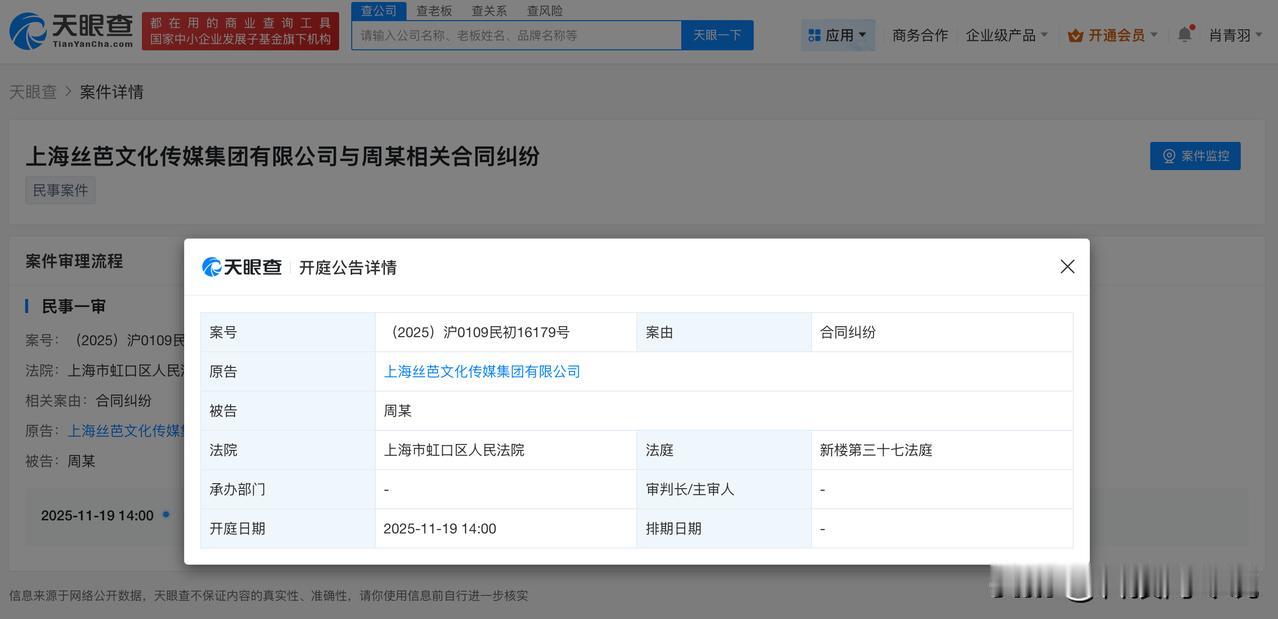Click the 天眼一下 search button

[x=718, y=35]
